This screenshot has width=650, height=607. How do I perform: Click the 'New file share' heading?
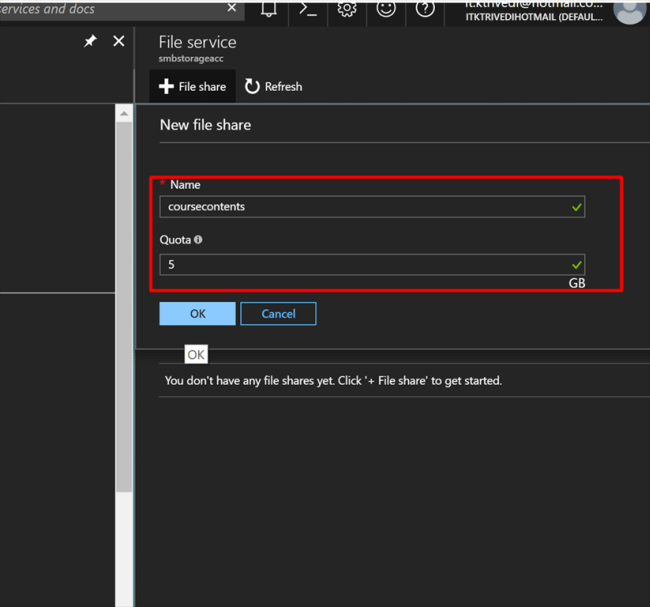click(x=206, y=125)
